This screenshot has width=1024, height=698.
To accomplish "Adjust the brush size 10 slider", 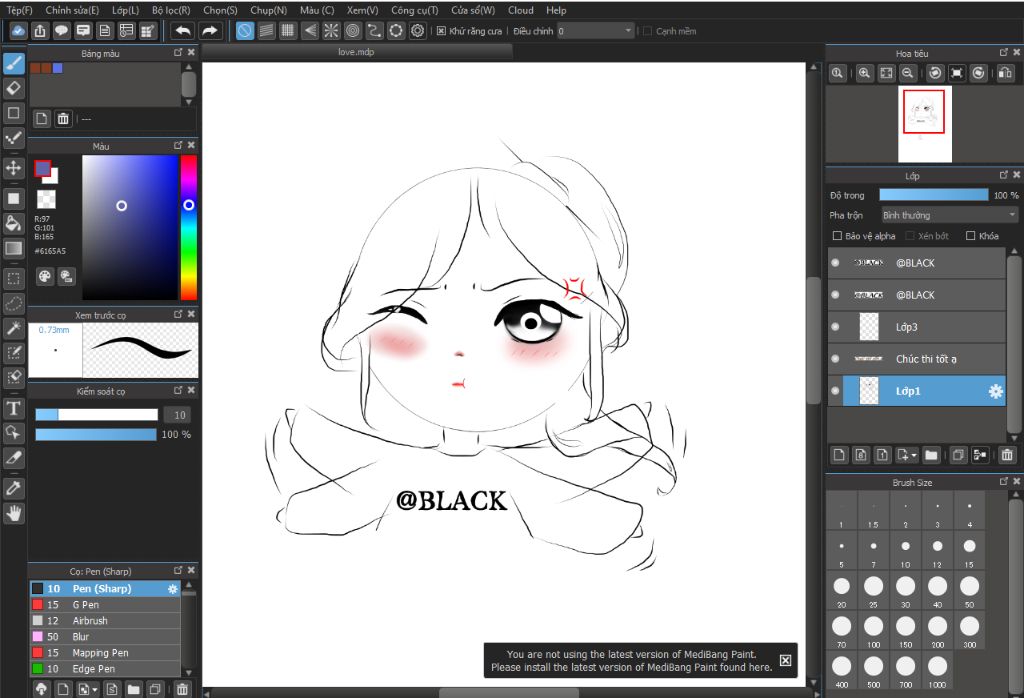I will (x=97, y=415).
